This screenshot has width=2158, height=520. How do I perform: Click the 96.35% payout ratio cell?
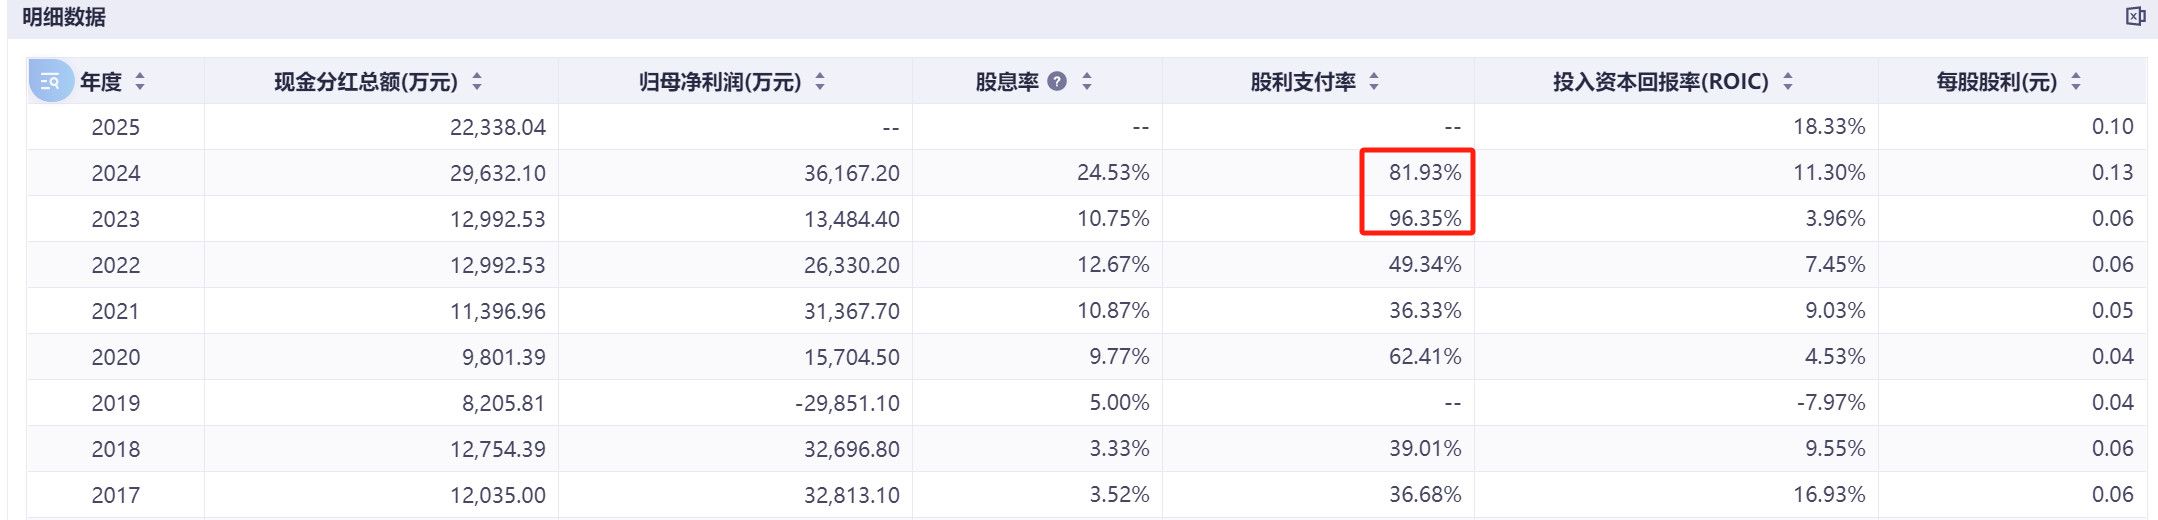(1424, 218)
